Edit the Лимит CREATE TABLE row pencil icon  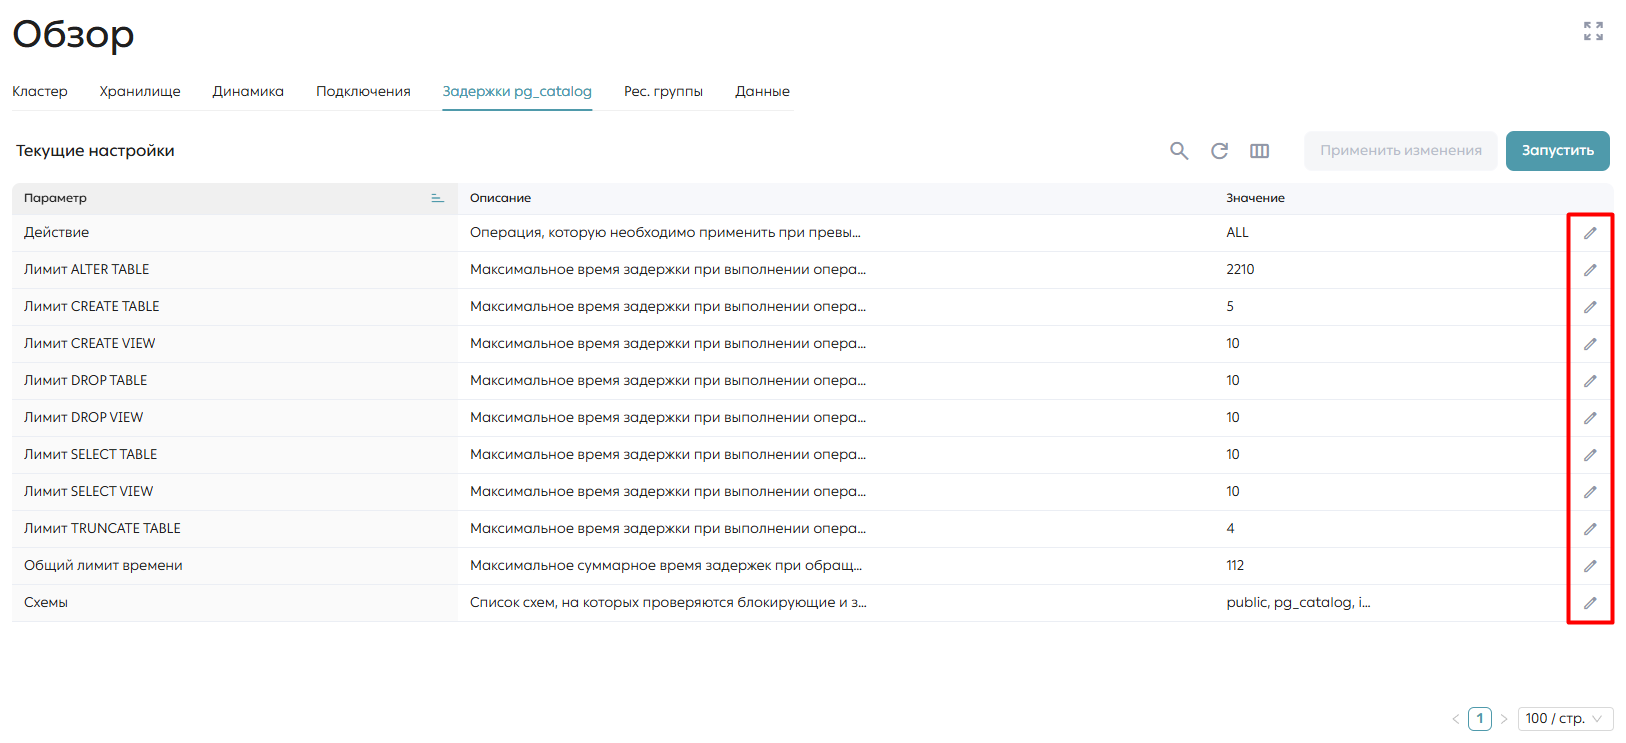[1590, 307]
